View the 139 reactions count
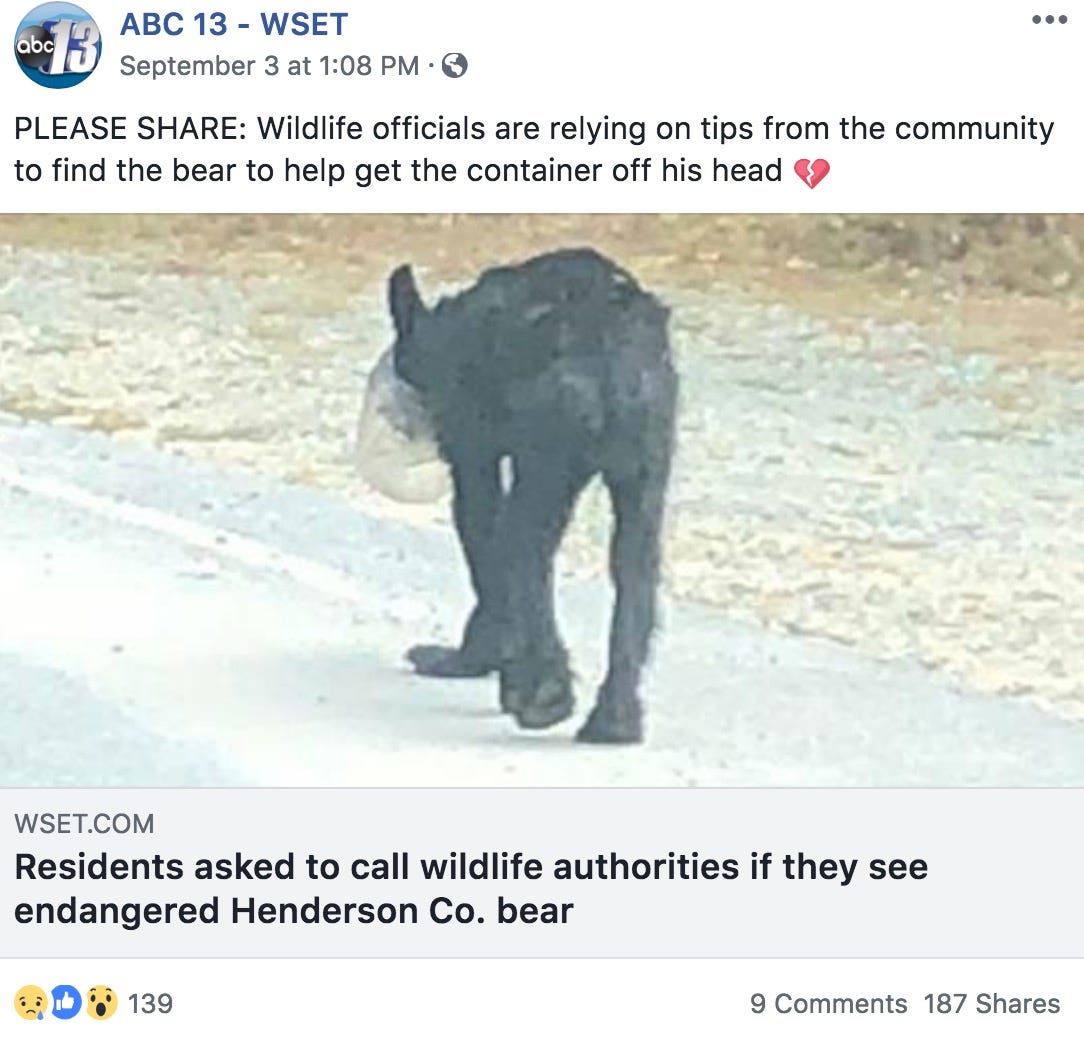 click(x=150, y=1003)
